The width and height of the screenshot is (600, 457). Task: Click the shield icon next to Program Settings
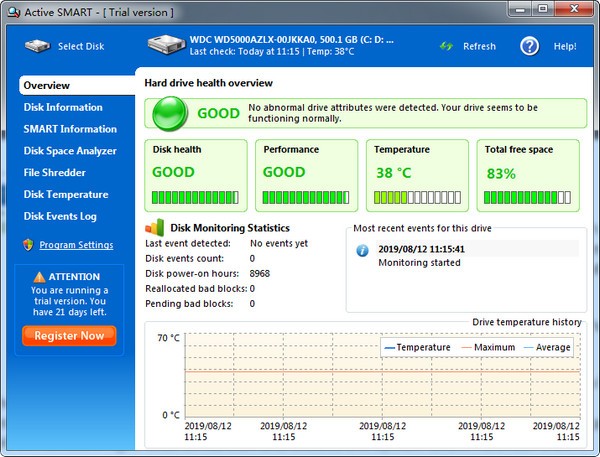tap(28, 245)
